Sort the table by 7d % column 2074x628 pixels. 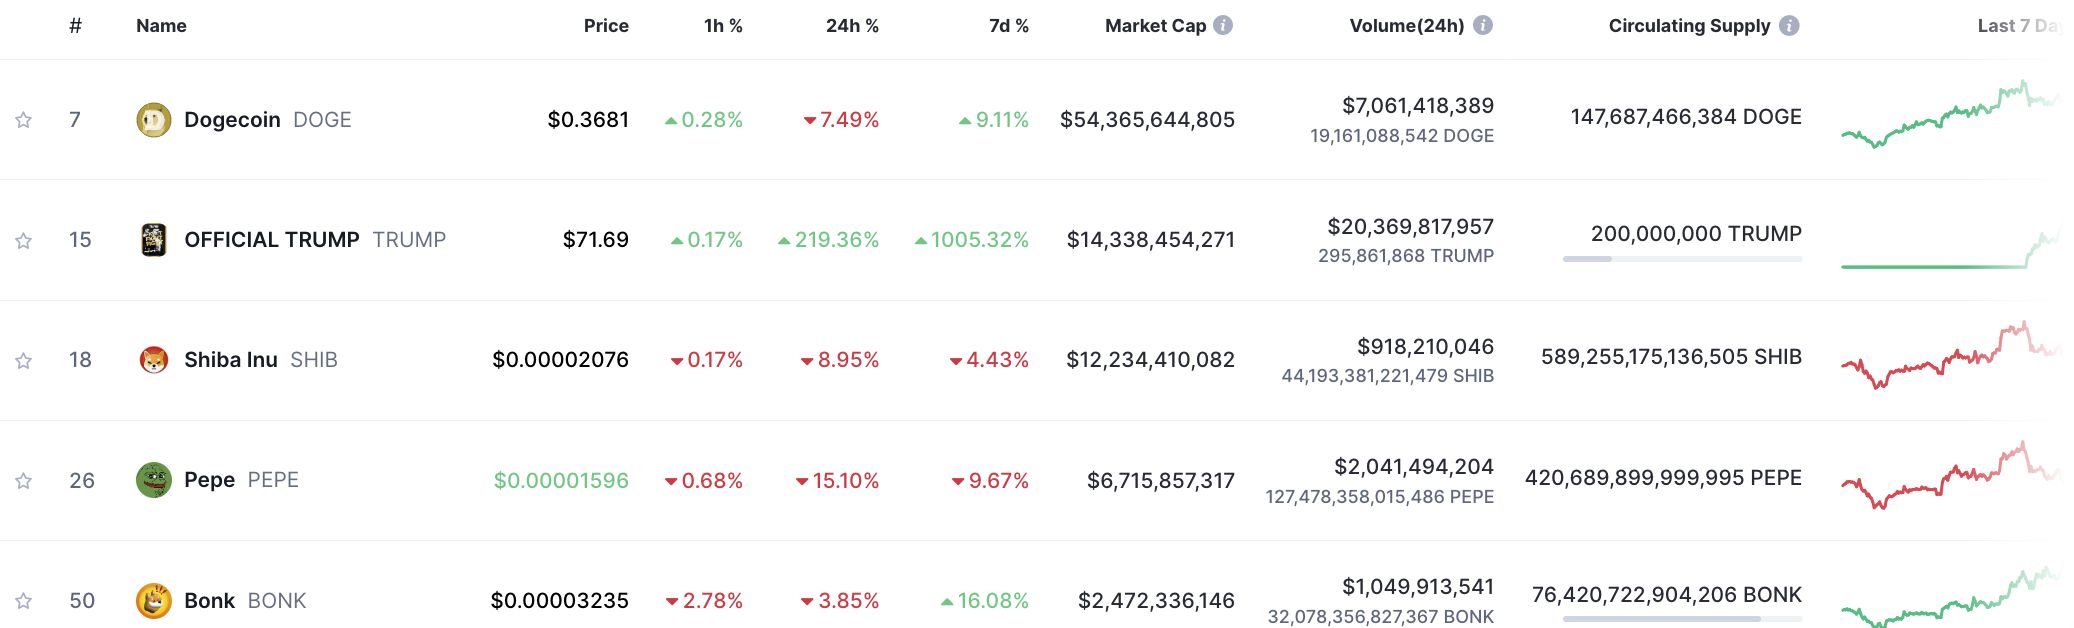[x=1008, y=26]
